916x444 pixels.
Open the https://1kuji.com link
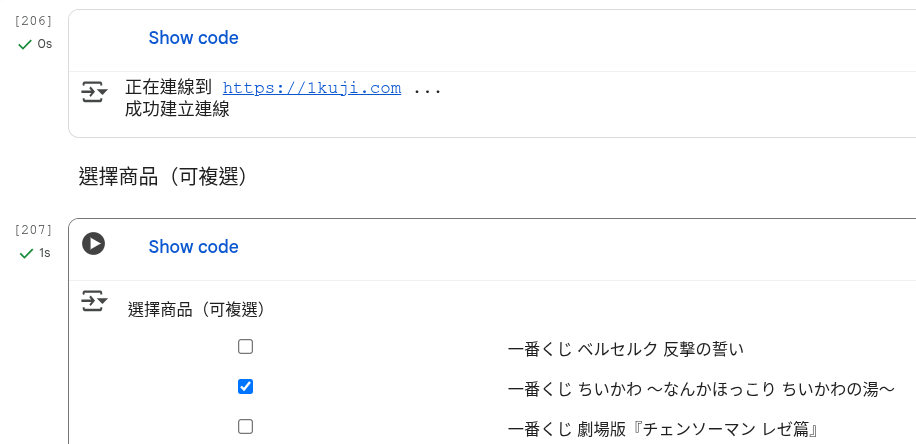click(311, 88)
